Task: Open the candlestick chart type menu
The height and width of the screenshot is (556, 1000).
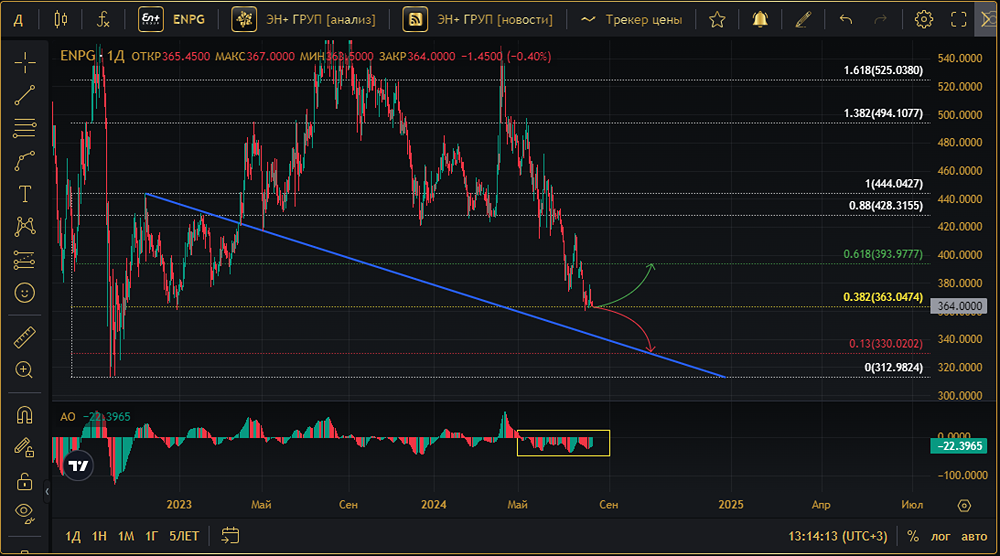Action: (x=61, y=20)
